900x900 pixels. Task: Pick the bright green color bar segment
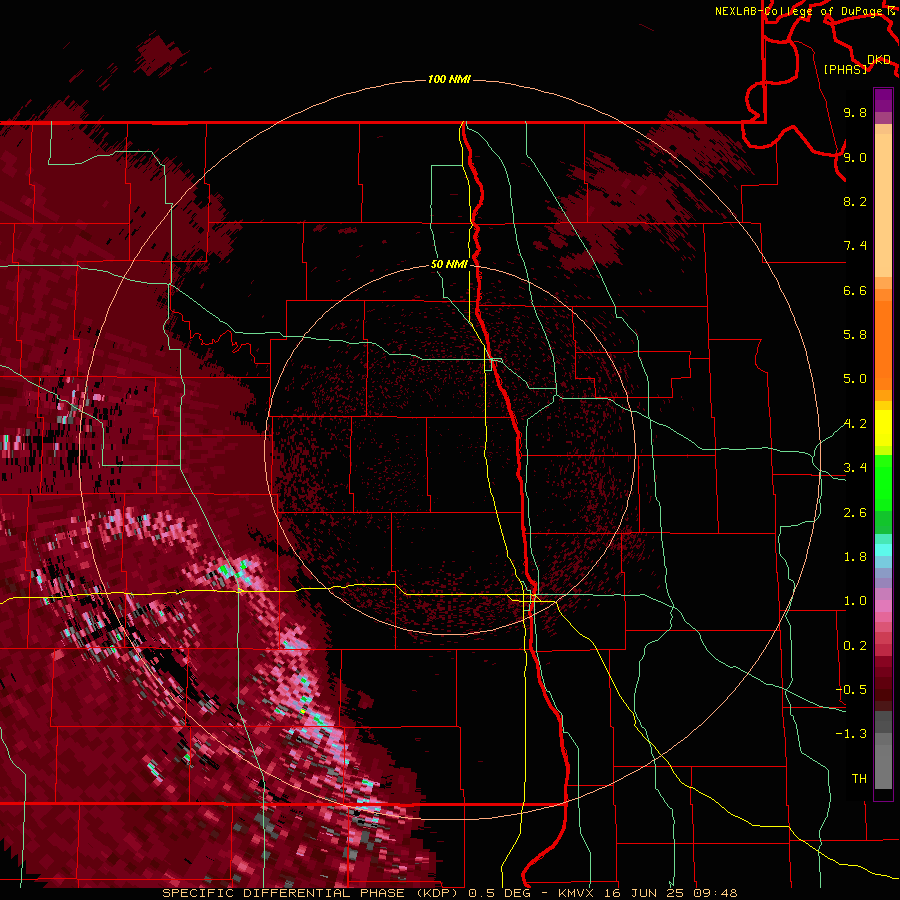click(883, 483)
